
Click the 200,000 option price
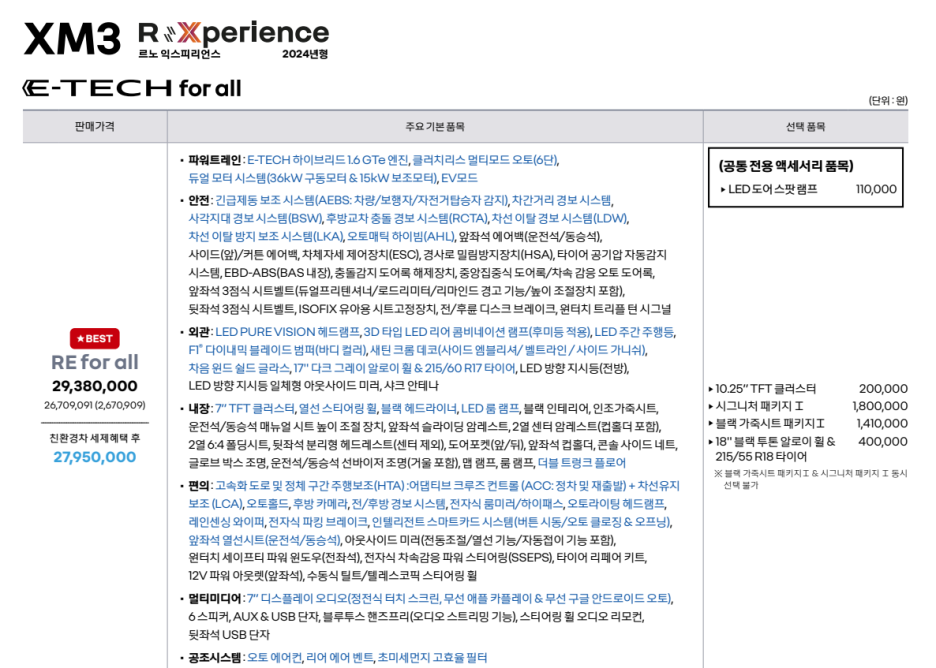click(883, 389)
